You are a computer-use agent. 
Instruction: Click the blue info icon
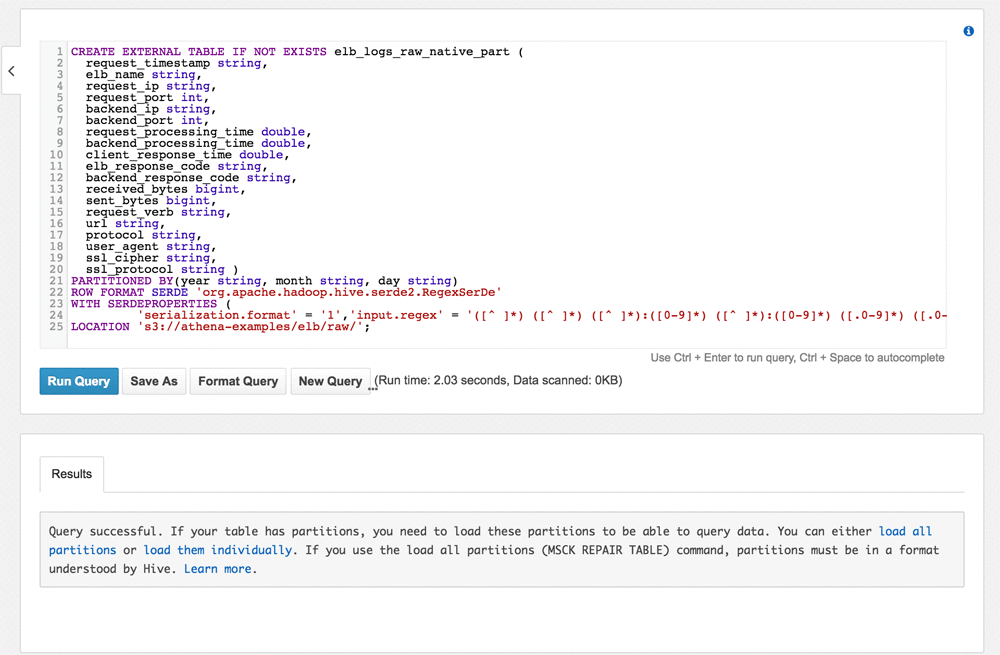click(968, 31)
